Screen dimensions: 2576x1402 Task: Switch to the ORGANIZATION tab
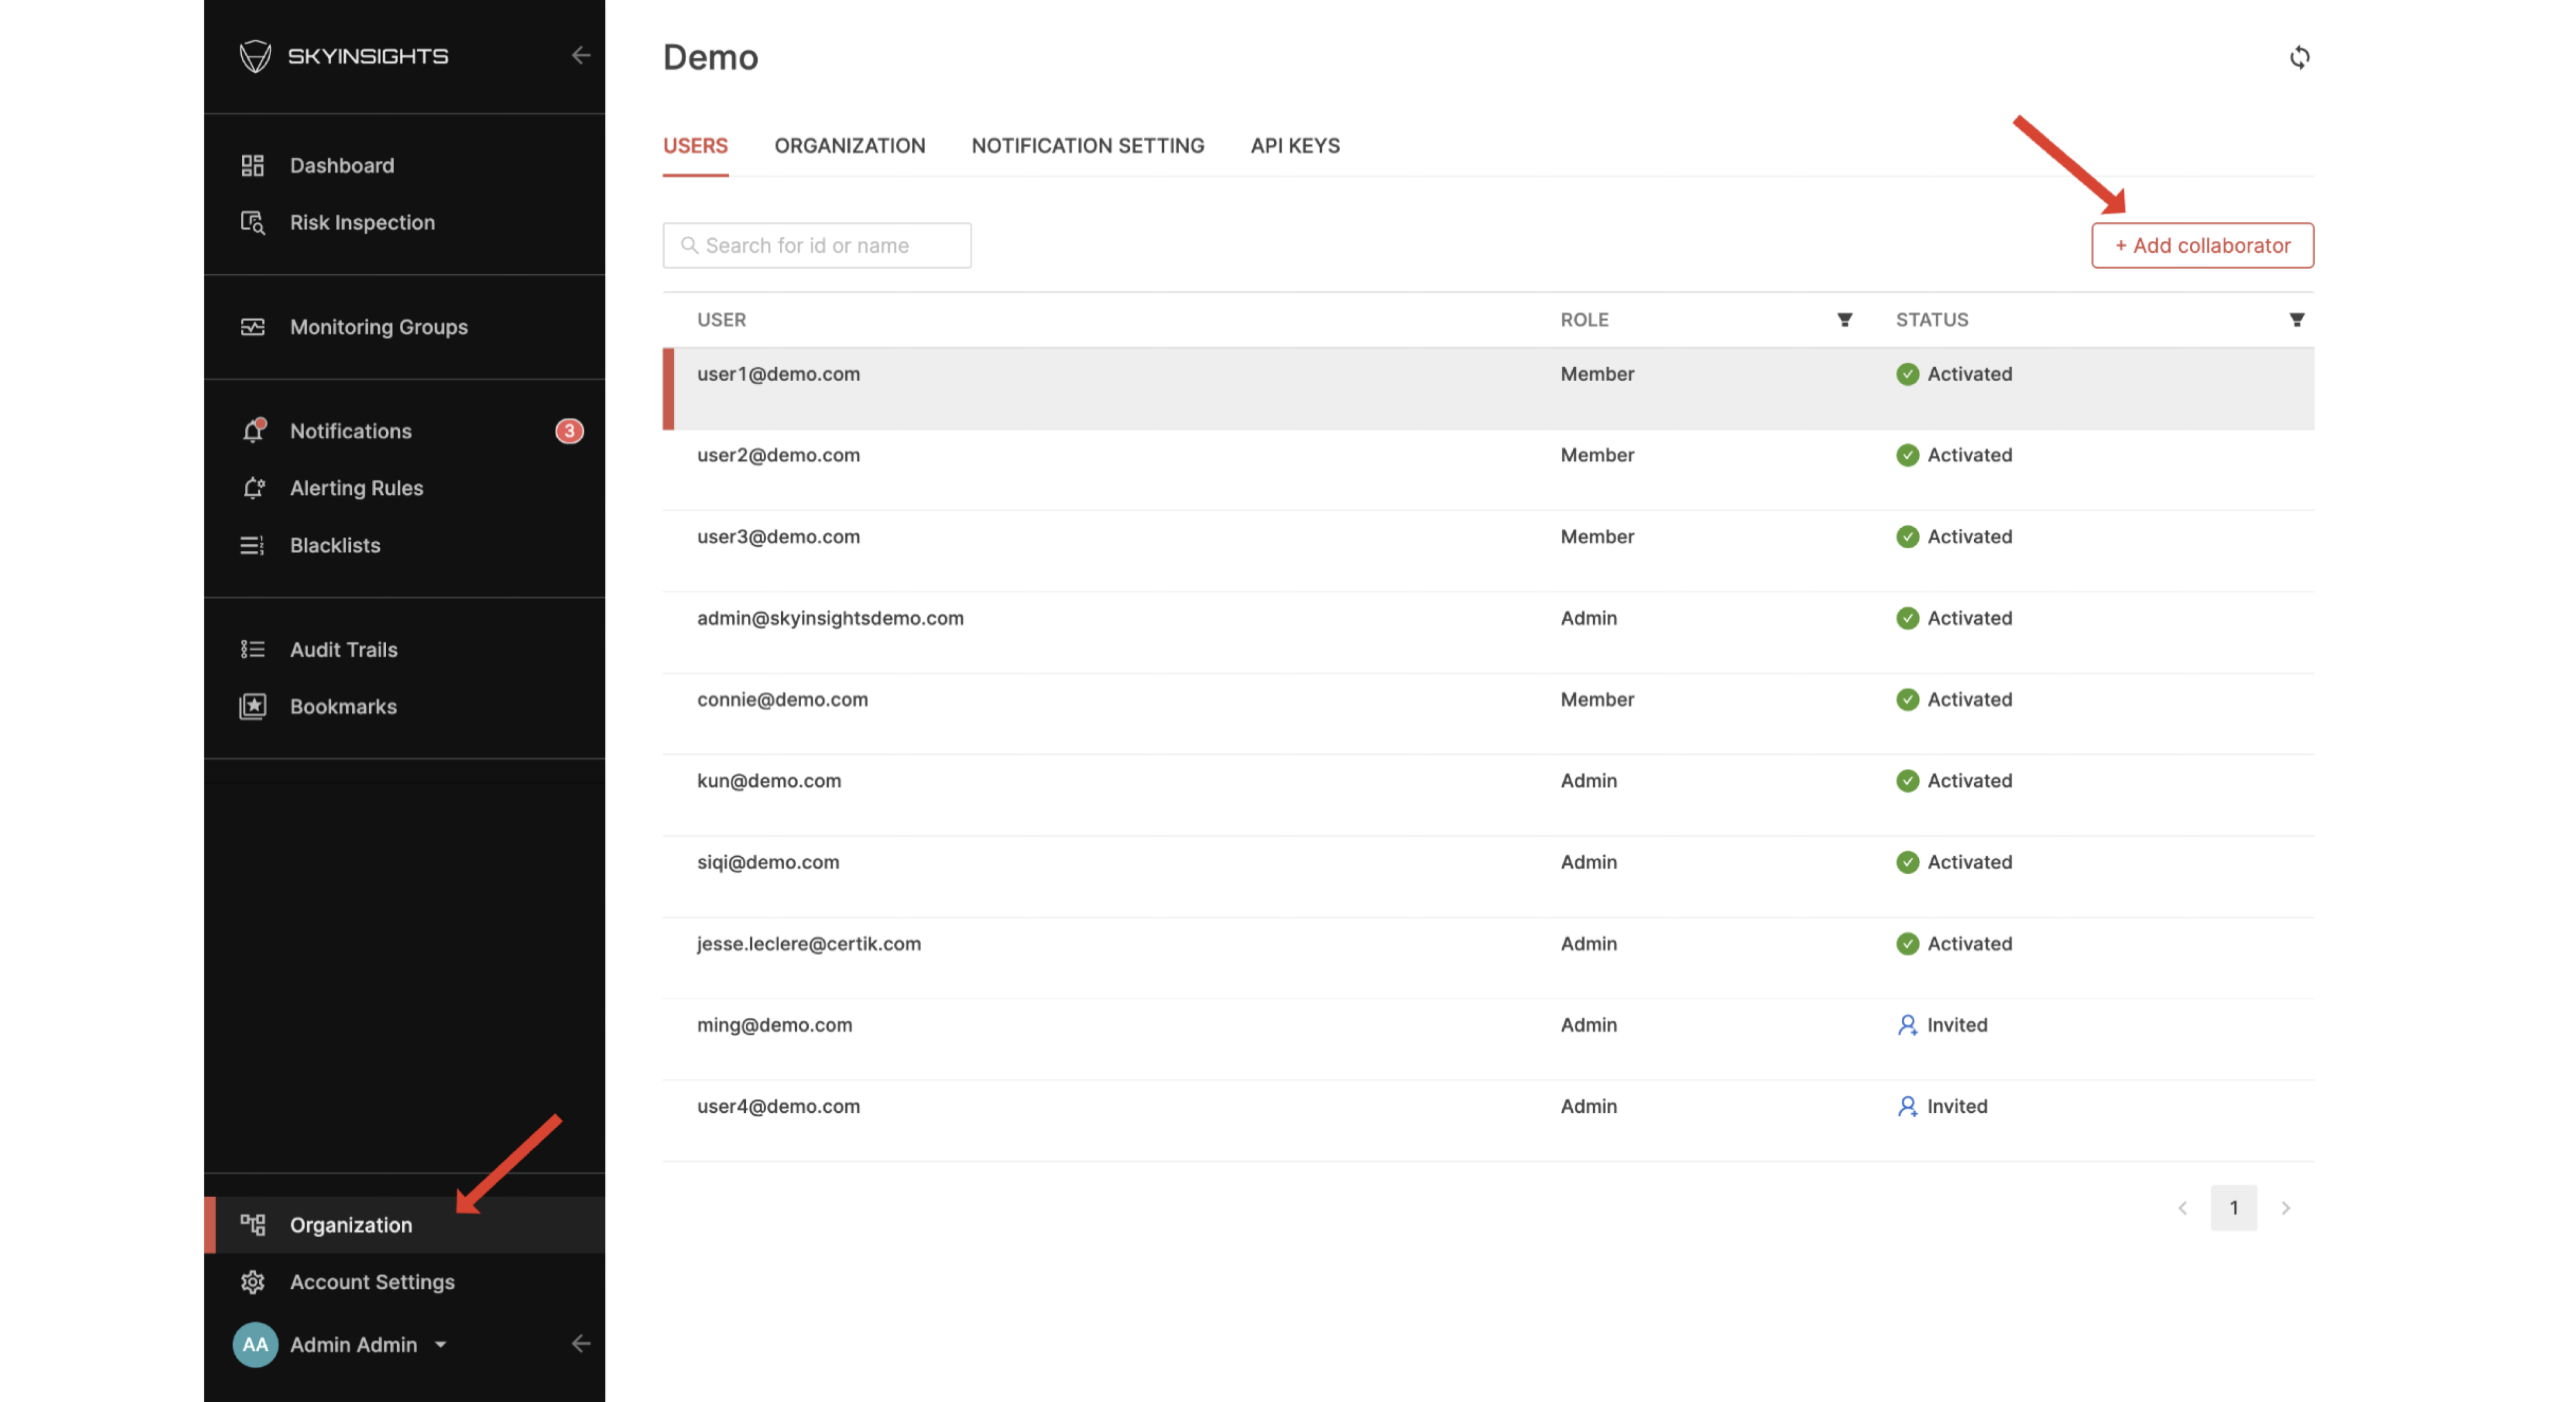[x=850, y=146]
